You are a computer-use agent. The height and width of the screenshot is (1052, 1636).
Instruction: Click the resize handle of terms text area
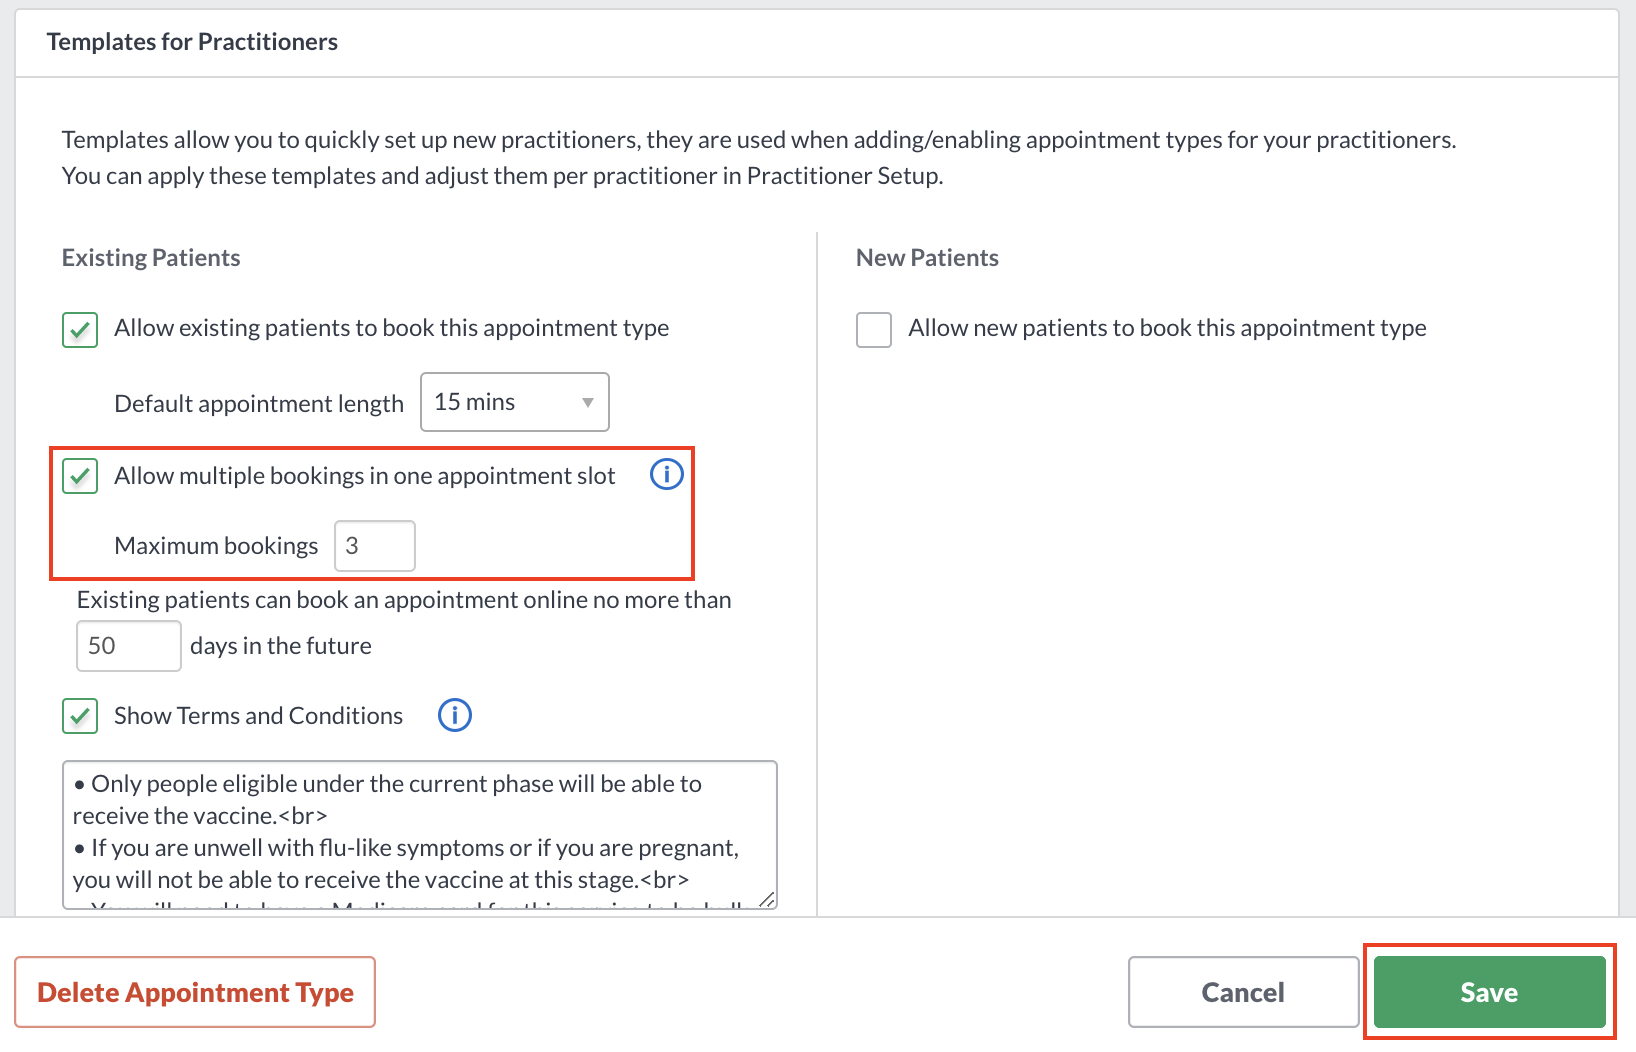tap(767, 899)
